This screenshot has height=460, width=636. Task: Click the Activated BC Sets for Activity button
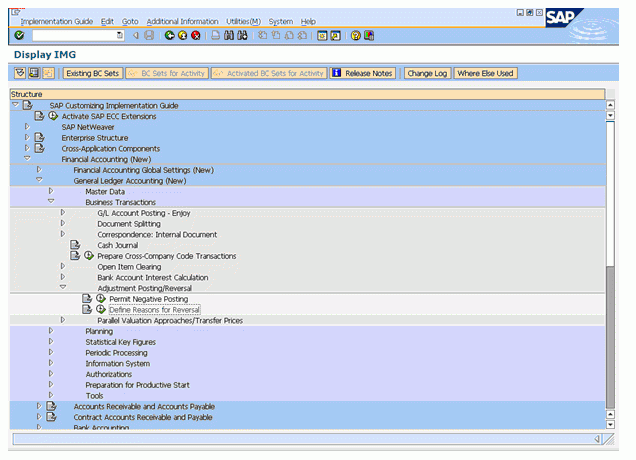pyautogui.click(x=269, y=73)
